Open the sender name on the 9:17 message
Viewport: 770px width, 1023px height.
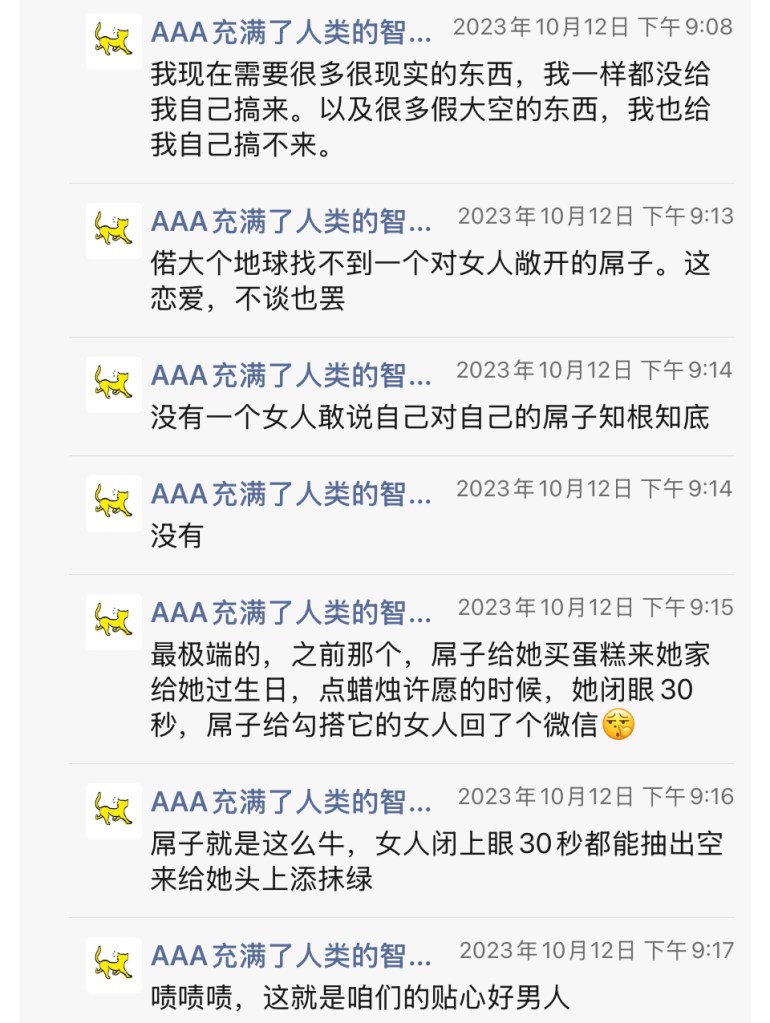291,956
